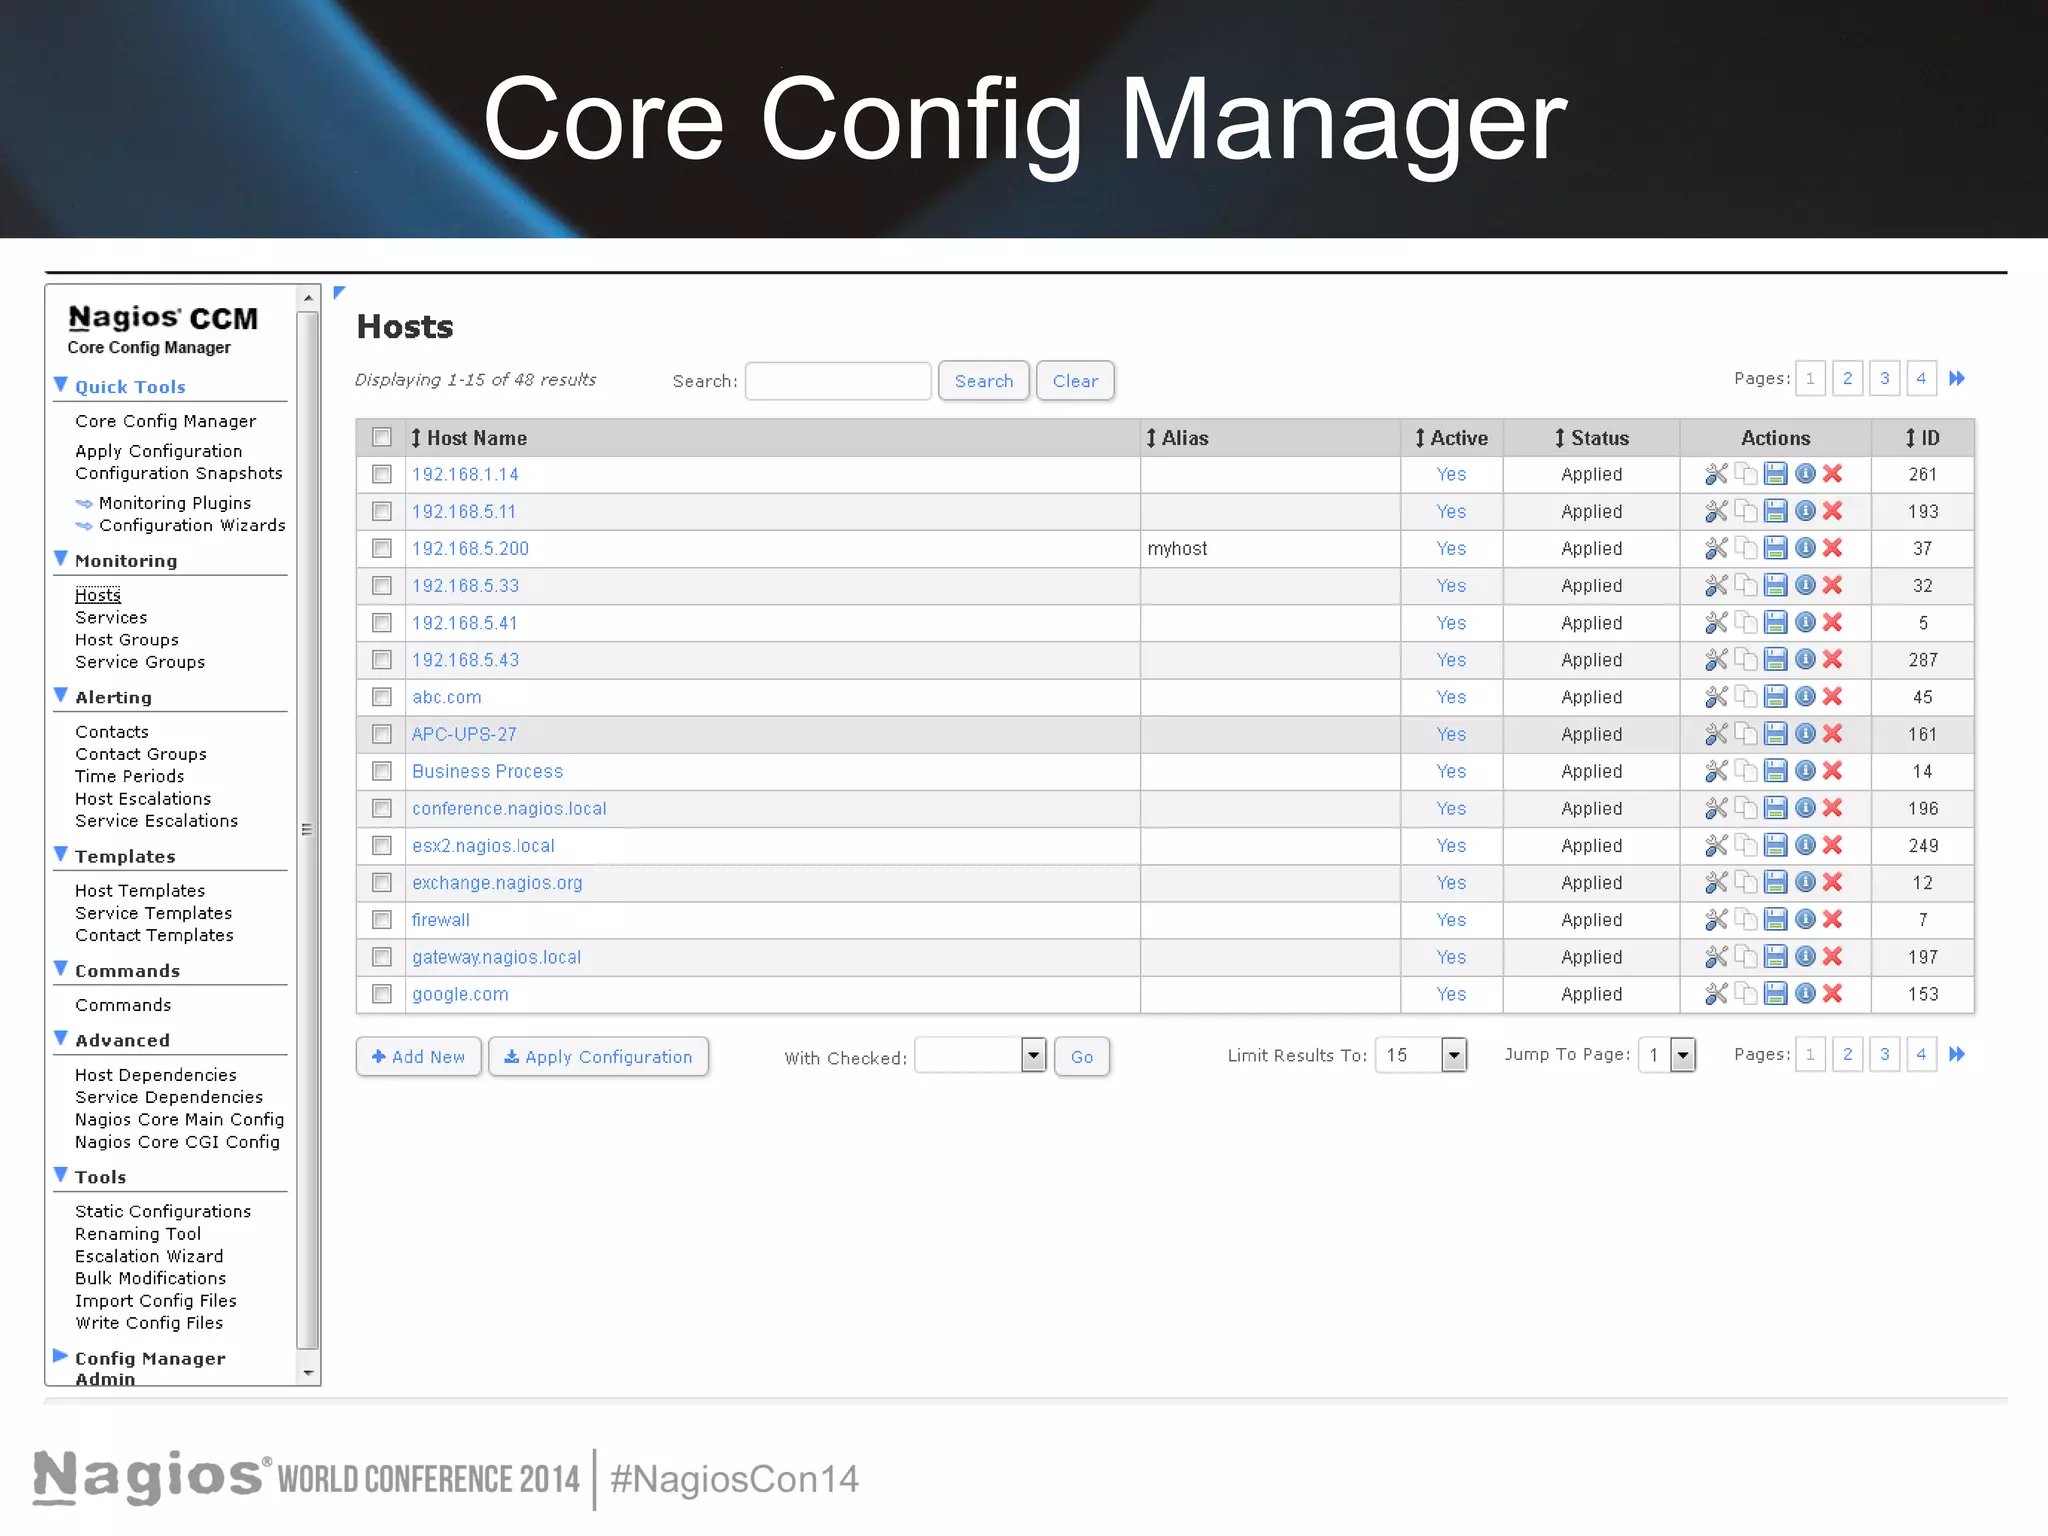This screenshot has height=1536, width=2048.
Task: Click the sort arrow icon beside Alias
Action: coord(1151,438)
